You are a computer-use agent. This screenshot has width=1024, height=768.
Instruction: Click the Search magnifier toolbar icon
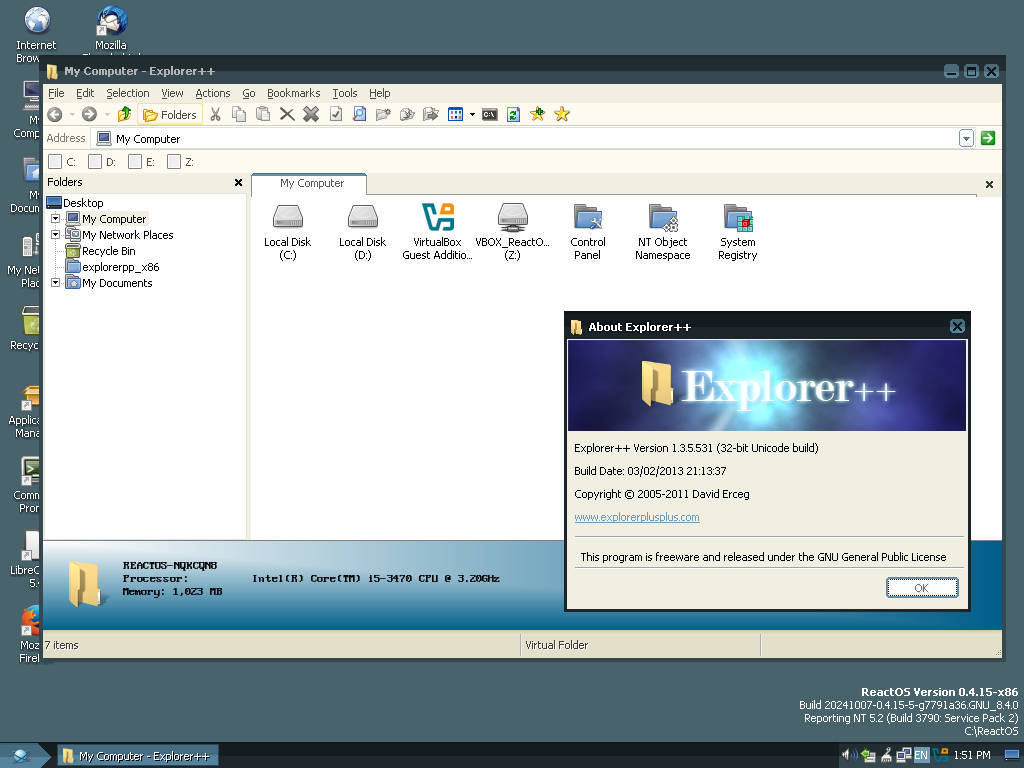tap(359, 114)
